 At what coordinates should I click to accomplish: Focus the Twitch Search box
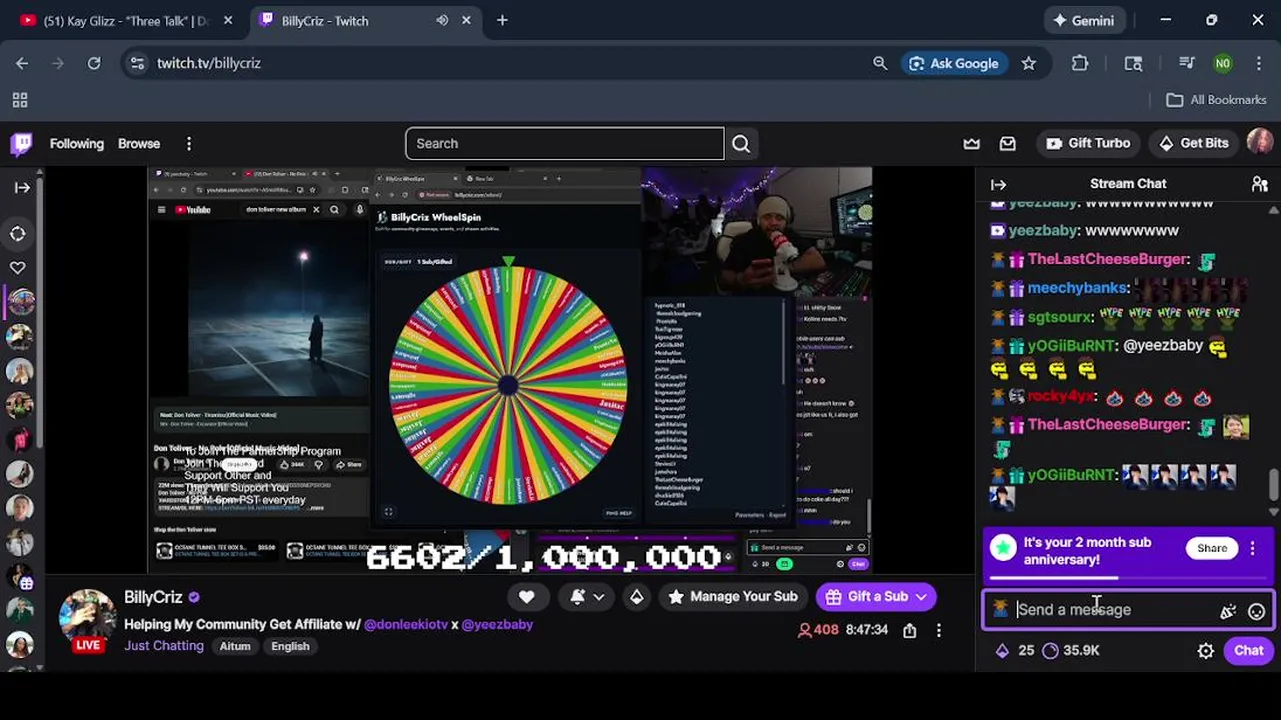click(564, 144)
